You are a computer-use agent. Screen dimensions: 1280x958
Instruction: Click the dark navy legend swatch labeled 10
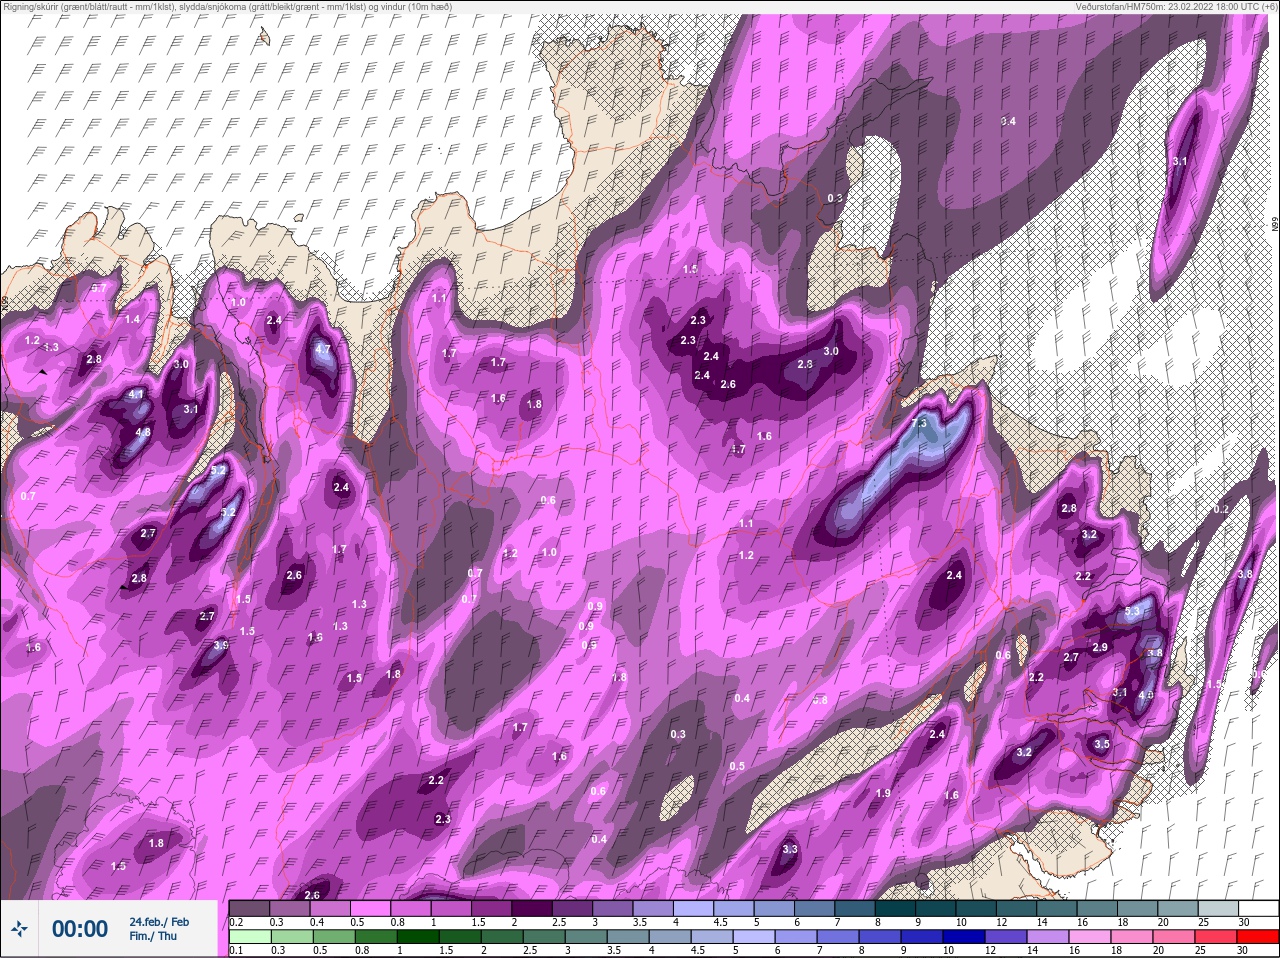coord(966,936)
